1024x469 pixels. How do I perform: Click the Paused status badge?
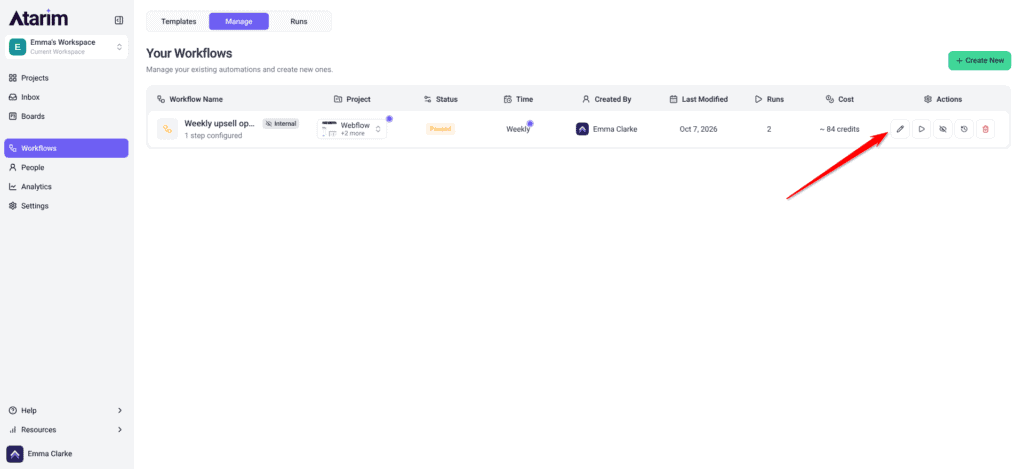pyautogui.click(x=440, y=129)
